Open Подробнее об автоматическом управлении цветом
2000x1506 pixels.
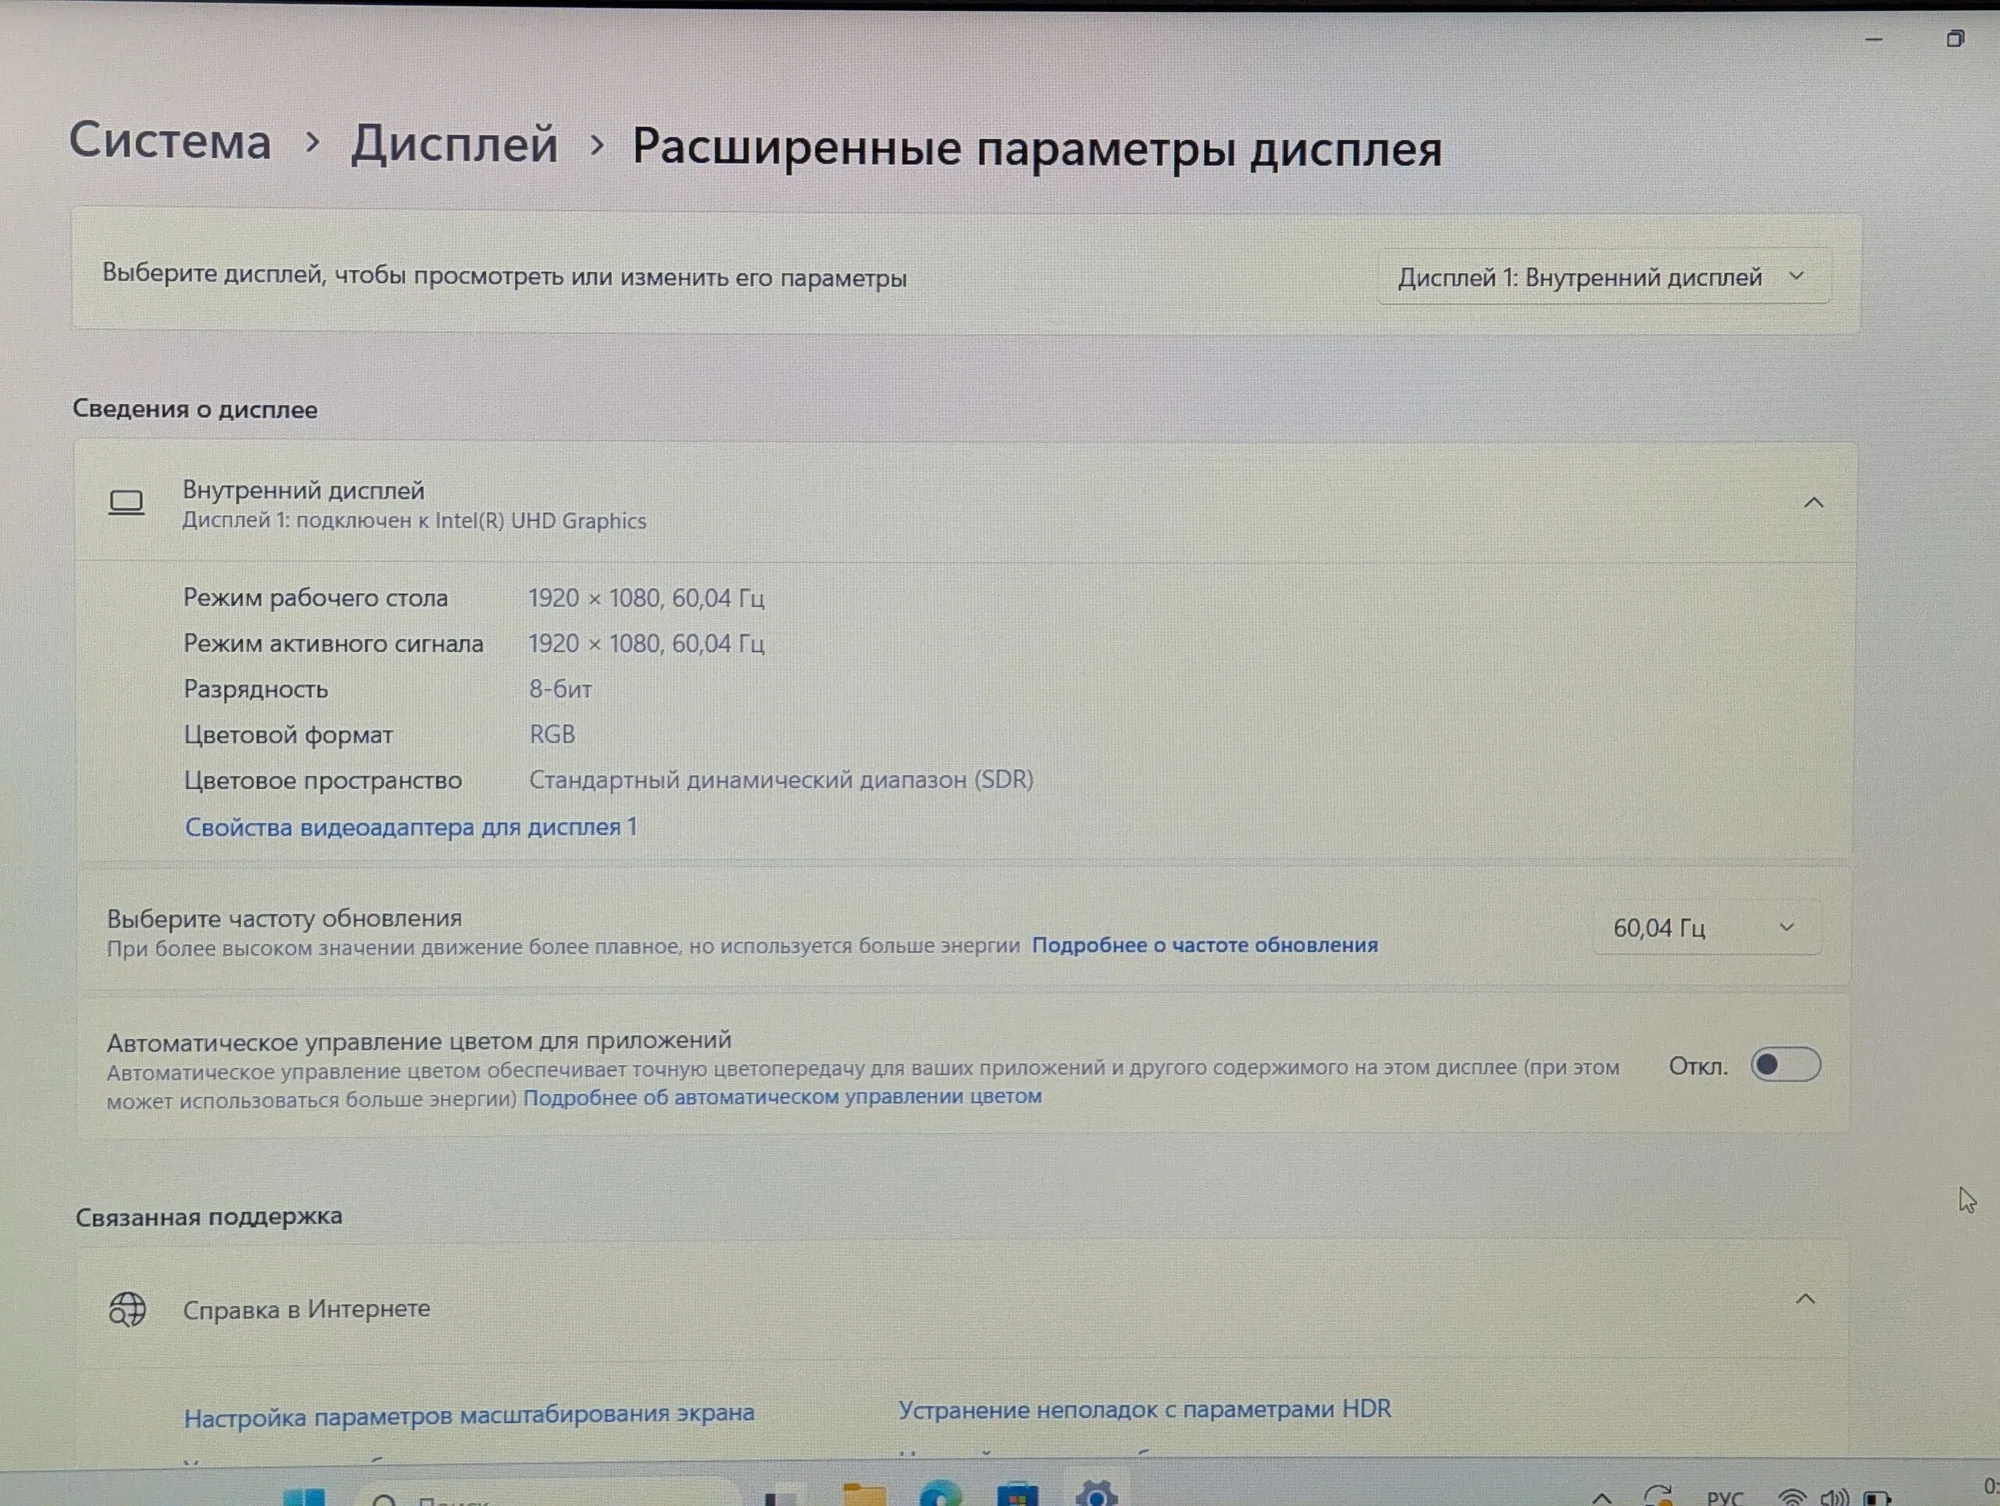[x=782, y=1097]
